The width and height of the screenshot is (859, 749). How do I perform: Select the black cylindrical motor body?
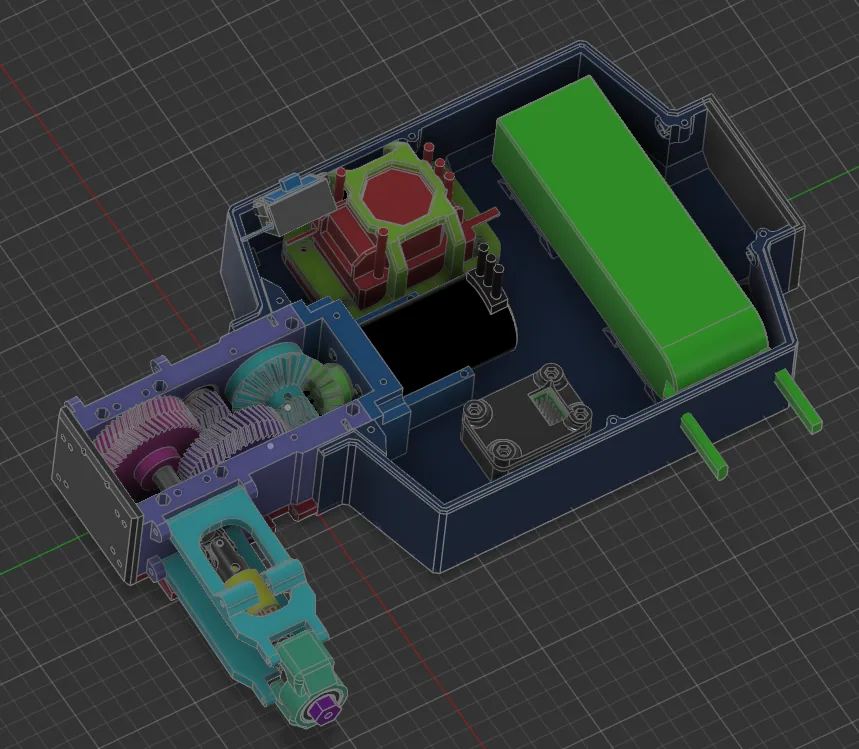click(x=438, y=334)
